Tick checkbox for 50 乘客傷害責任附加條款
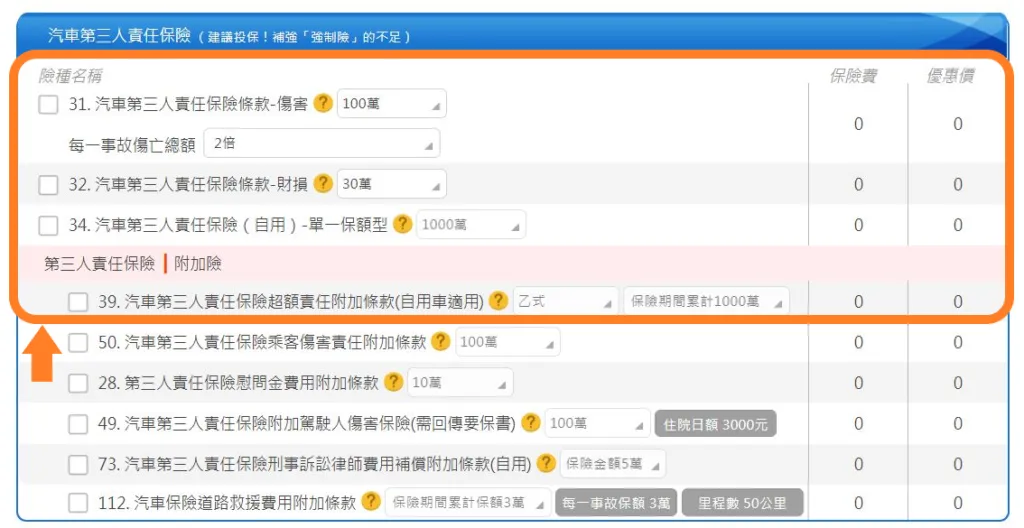The height and width of the screenshot is (528, 1024). (x=78, y=342)
